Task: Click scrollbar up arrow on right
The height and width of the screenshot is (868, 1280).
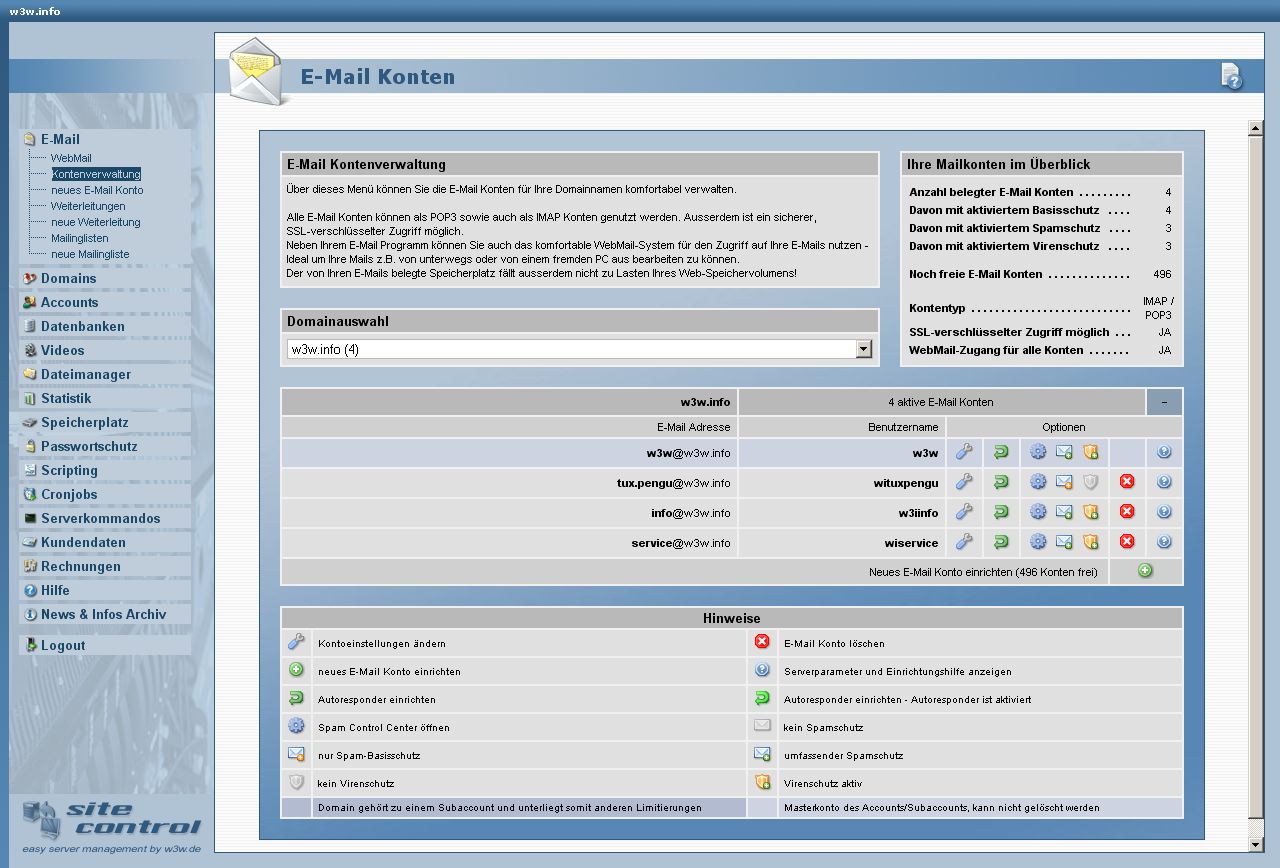Action: 1256,128
